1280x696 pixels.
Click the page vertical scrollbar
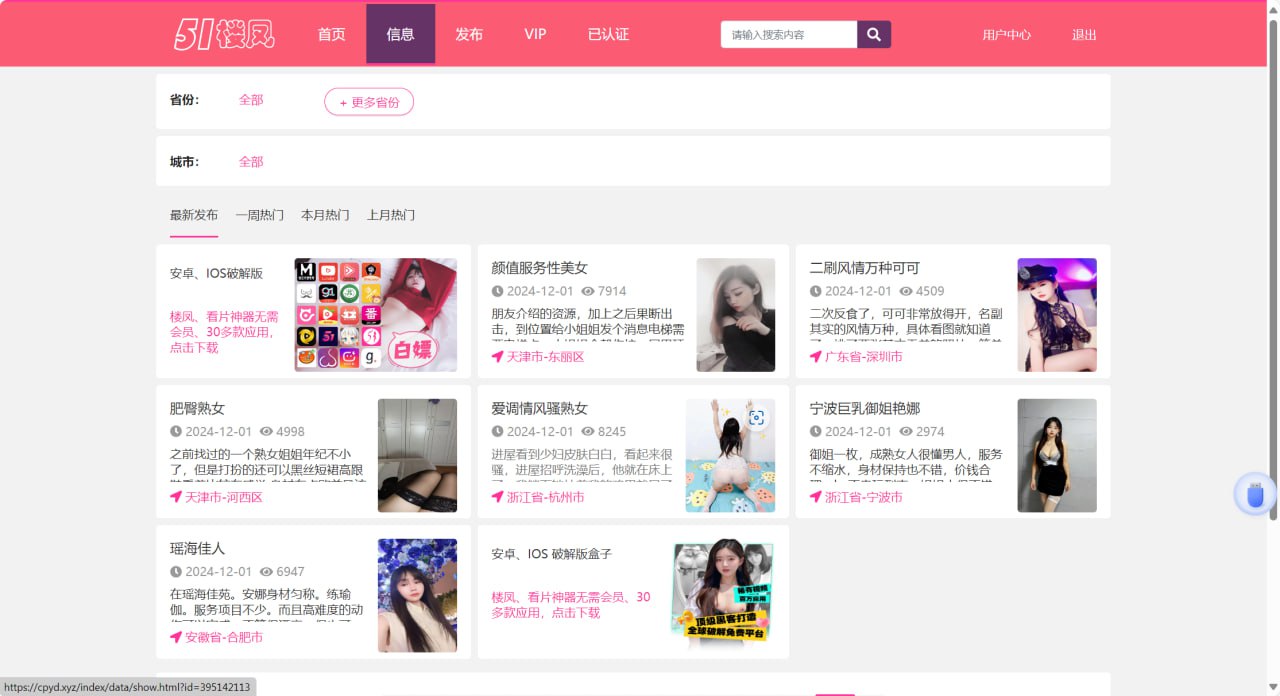[x=1272, y=300]
